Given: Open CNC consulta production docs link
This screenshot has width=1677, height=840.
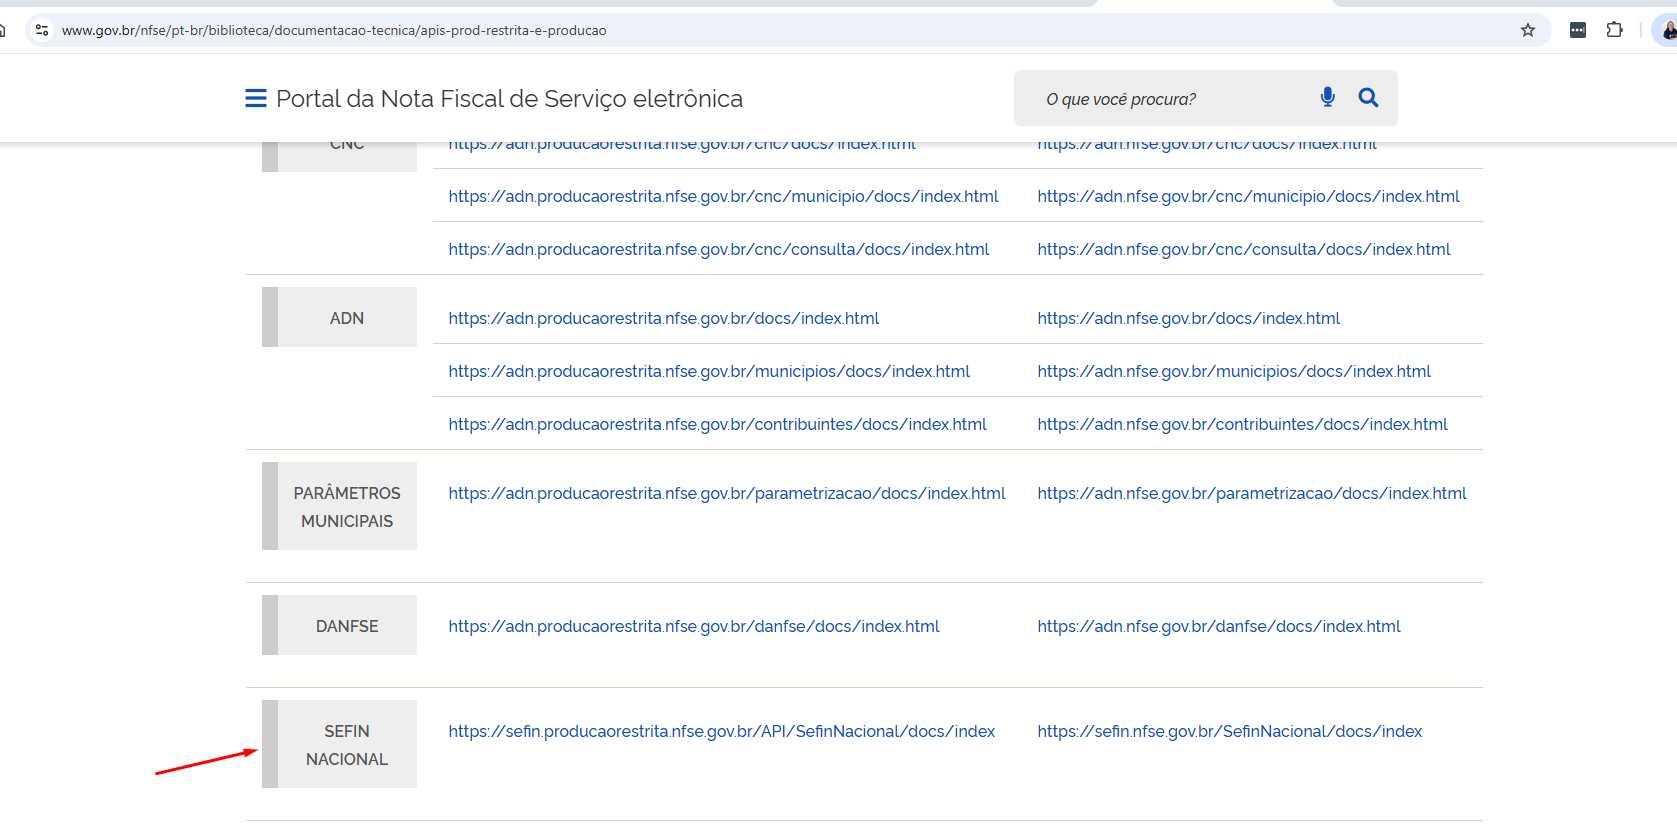Looking at the screenshot, I should click(x=1243, y=249).
